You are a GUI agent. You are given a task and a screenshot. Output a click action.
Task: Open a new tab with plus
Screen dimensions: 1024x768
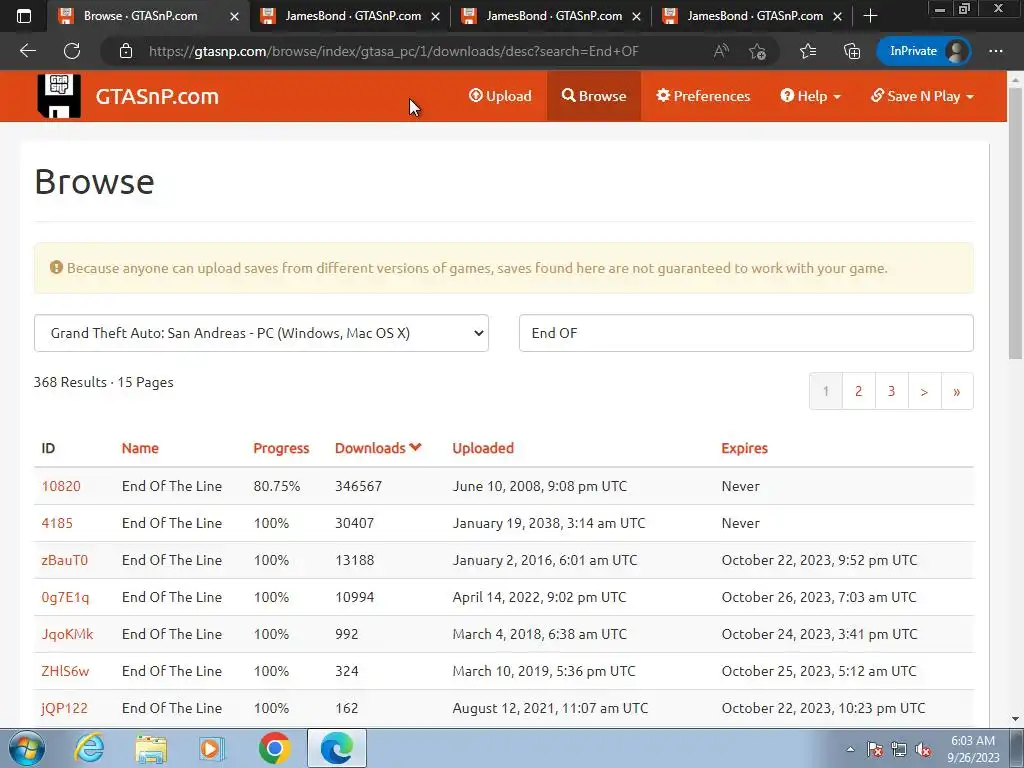[870, 16]
